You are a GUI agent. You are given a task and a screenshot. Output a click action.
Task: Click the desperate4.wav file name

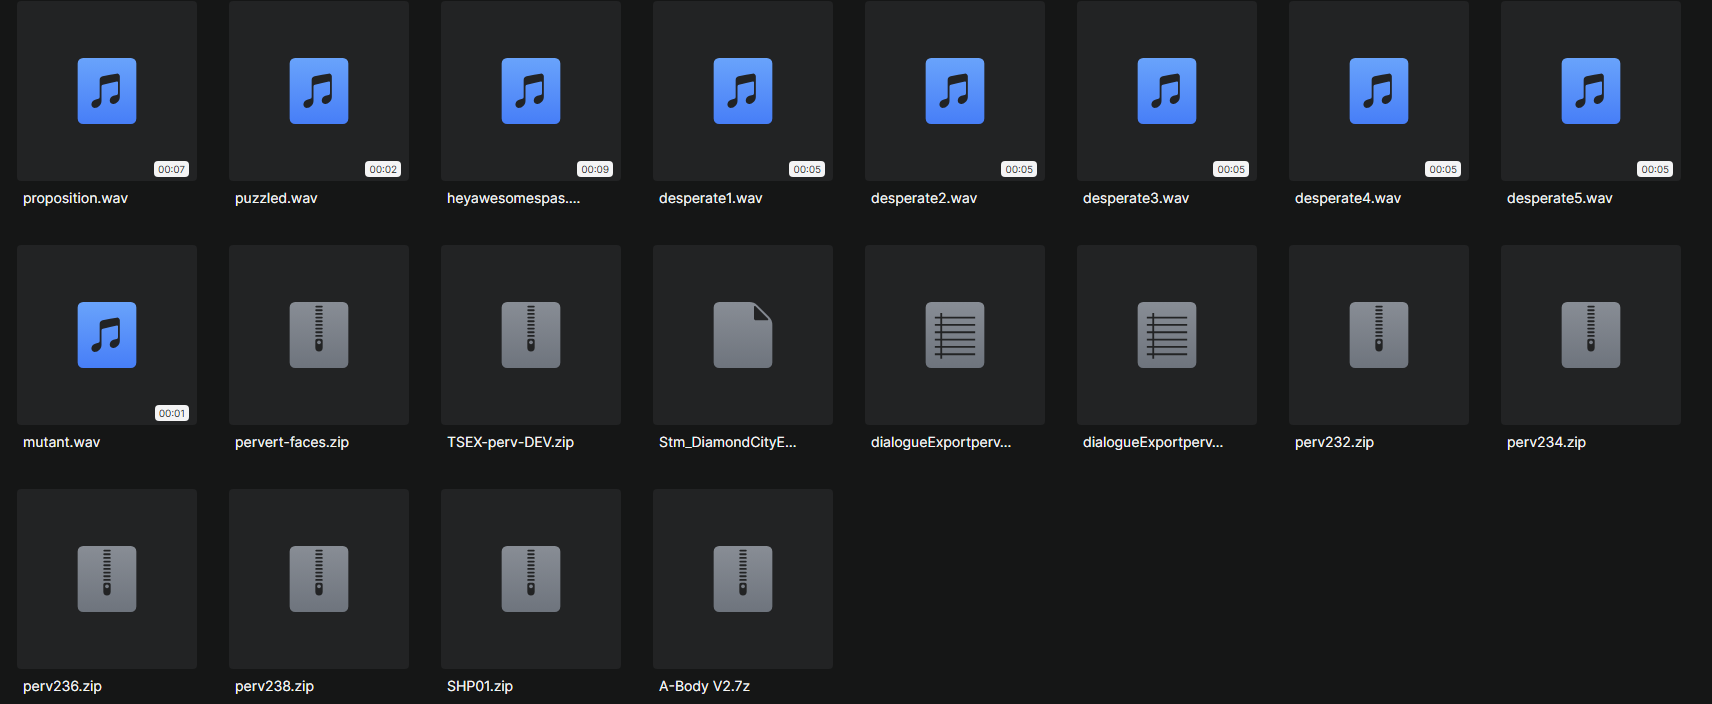click(1348, 198)
